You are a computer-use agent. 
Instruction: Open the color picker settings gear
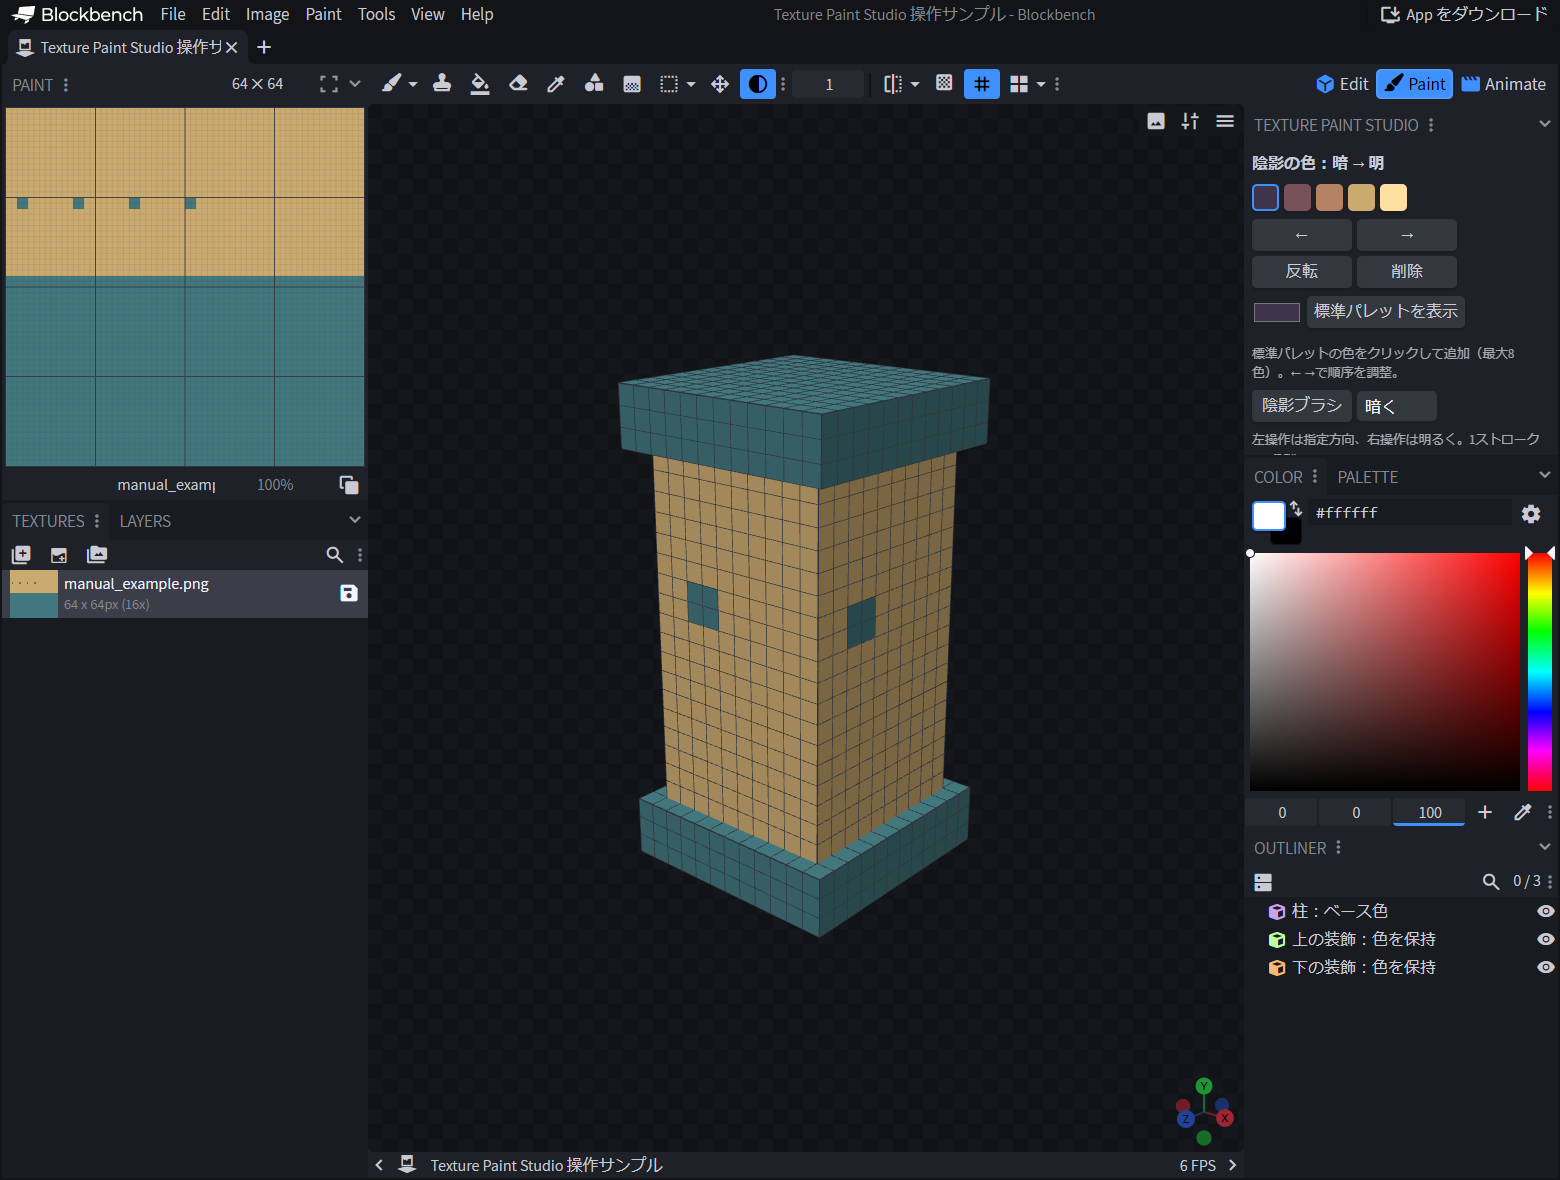point(1531,513)
